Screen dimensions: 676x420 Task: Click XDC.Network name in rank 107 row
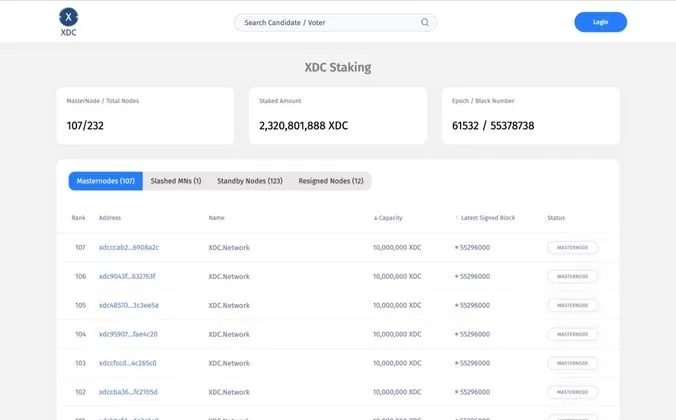pyautogui.click(x=229, y=248)
